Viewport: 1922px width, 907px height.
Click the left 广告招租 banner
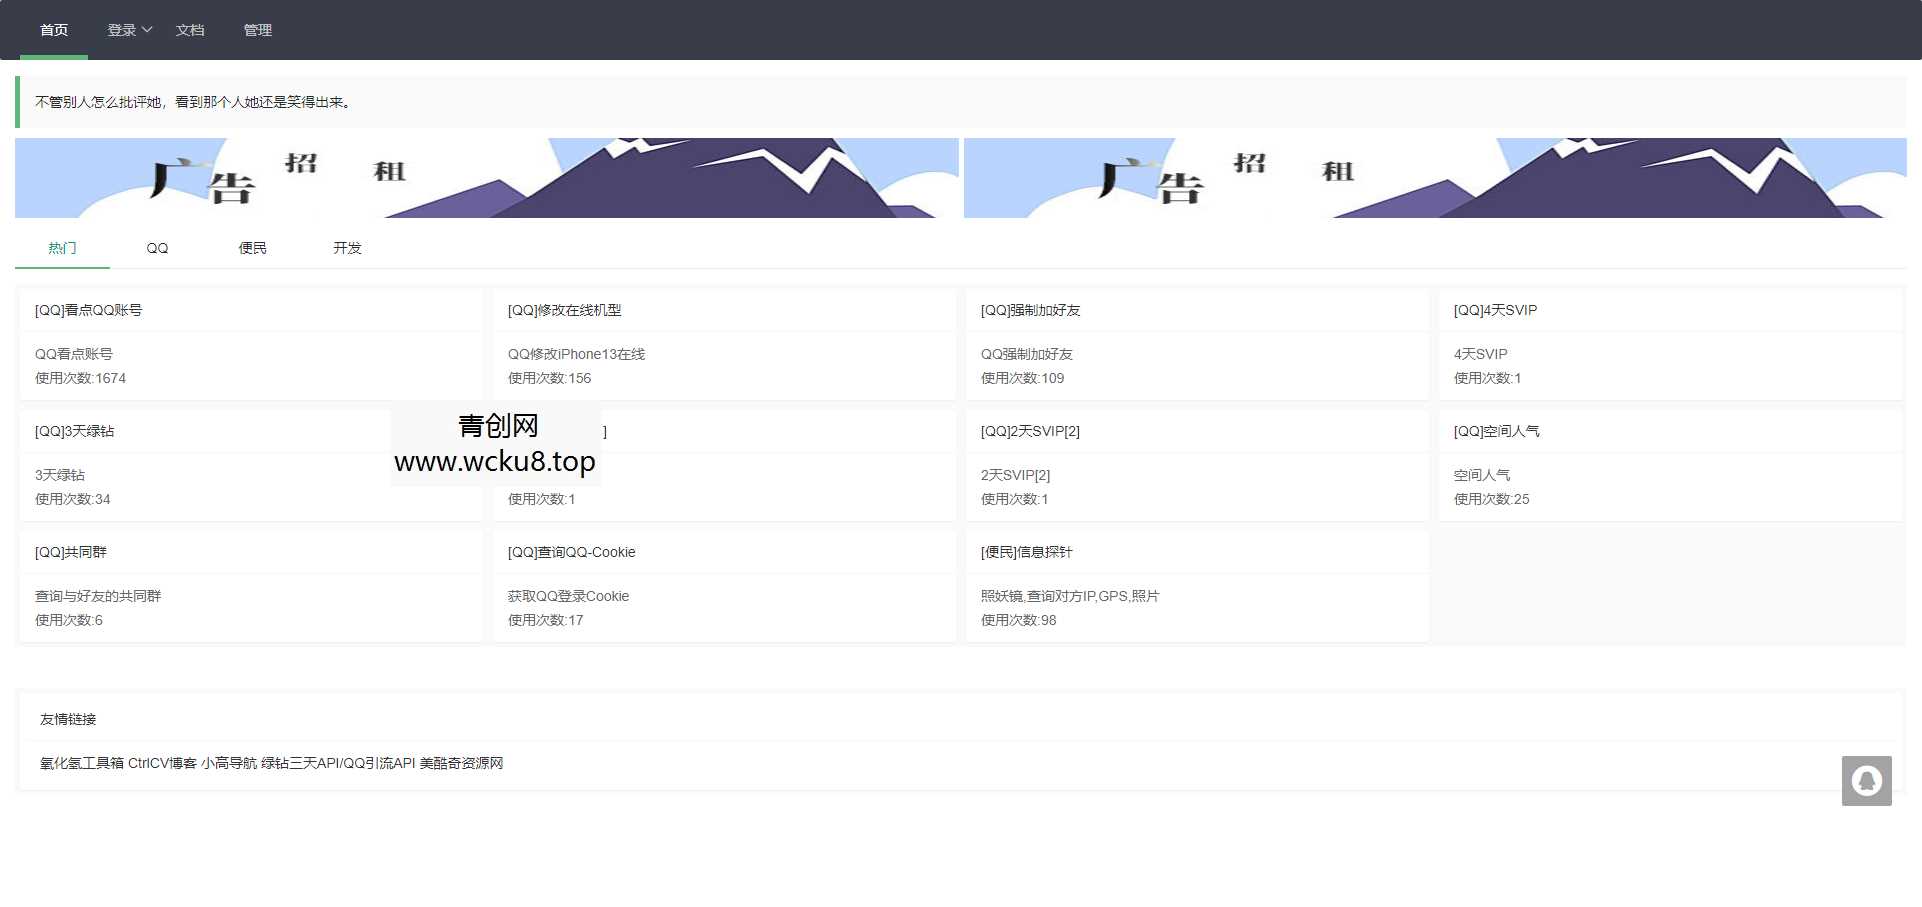coord(486,178)
